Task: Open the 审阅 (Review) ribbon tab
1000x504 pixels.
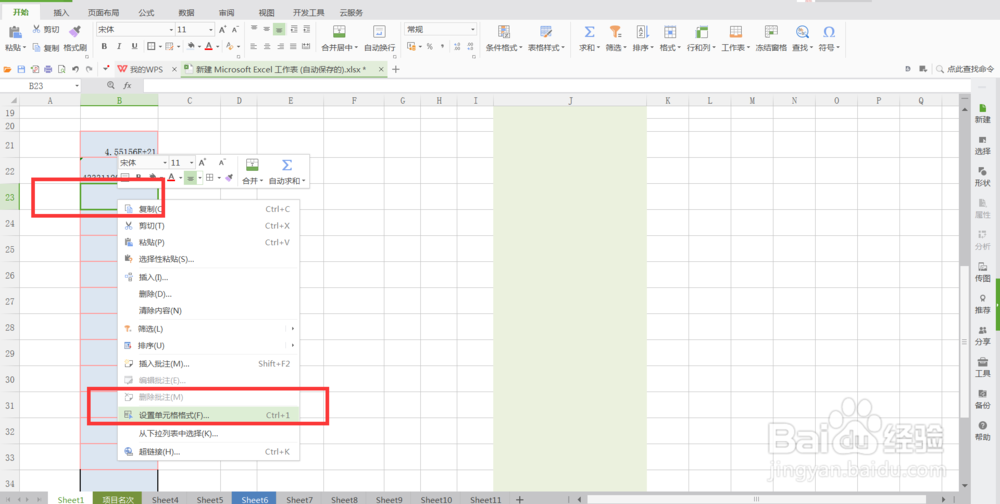Action: [x=226, y=13]
